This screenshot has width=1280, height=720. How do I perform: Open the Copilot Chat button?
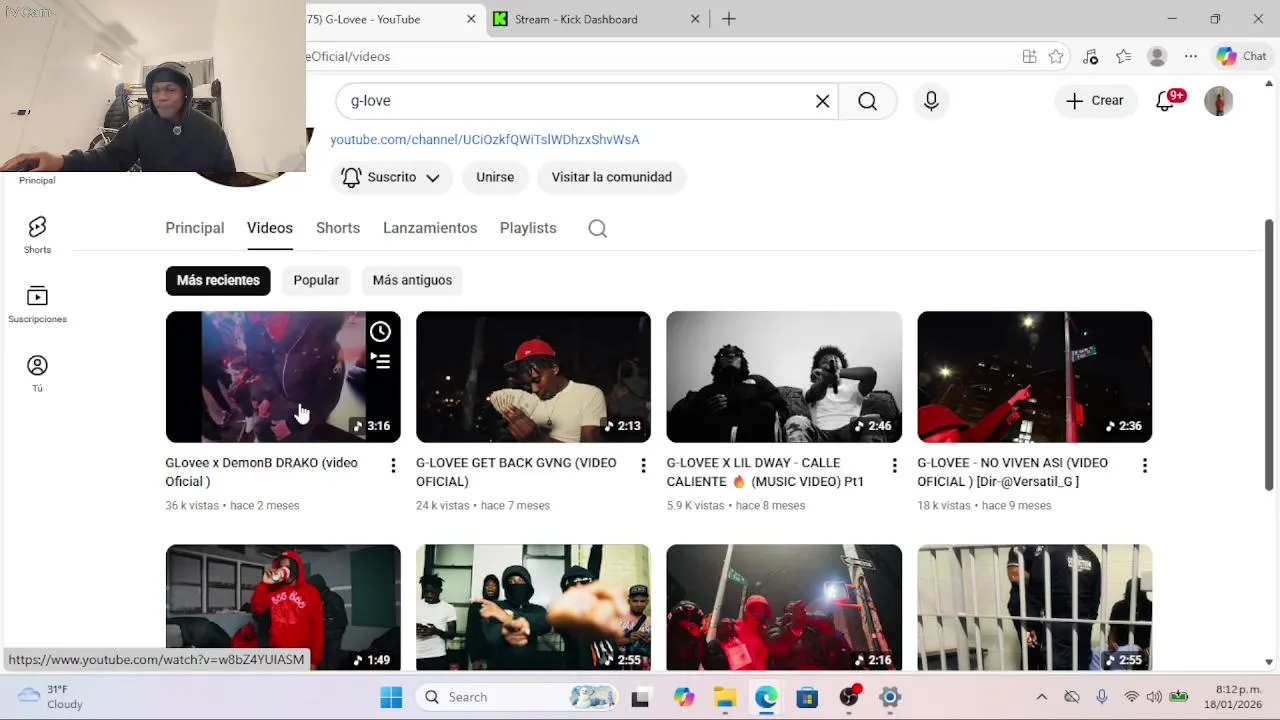(1242, 56)
